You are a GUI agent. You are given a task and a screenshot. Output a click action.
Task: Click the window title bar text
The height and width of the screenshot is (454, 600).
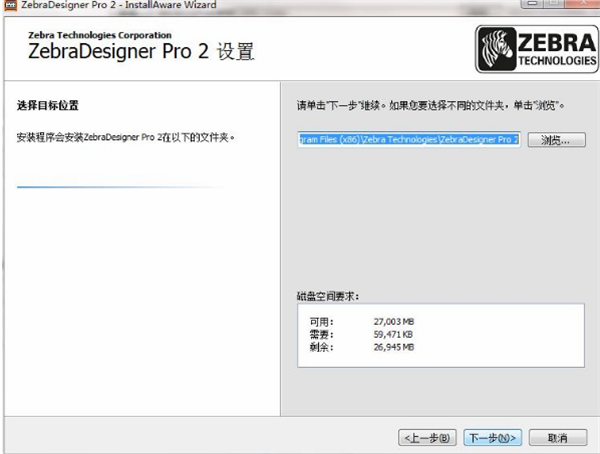(119, 5)
